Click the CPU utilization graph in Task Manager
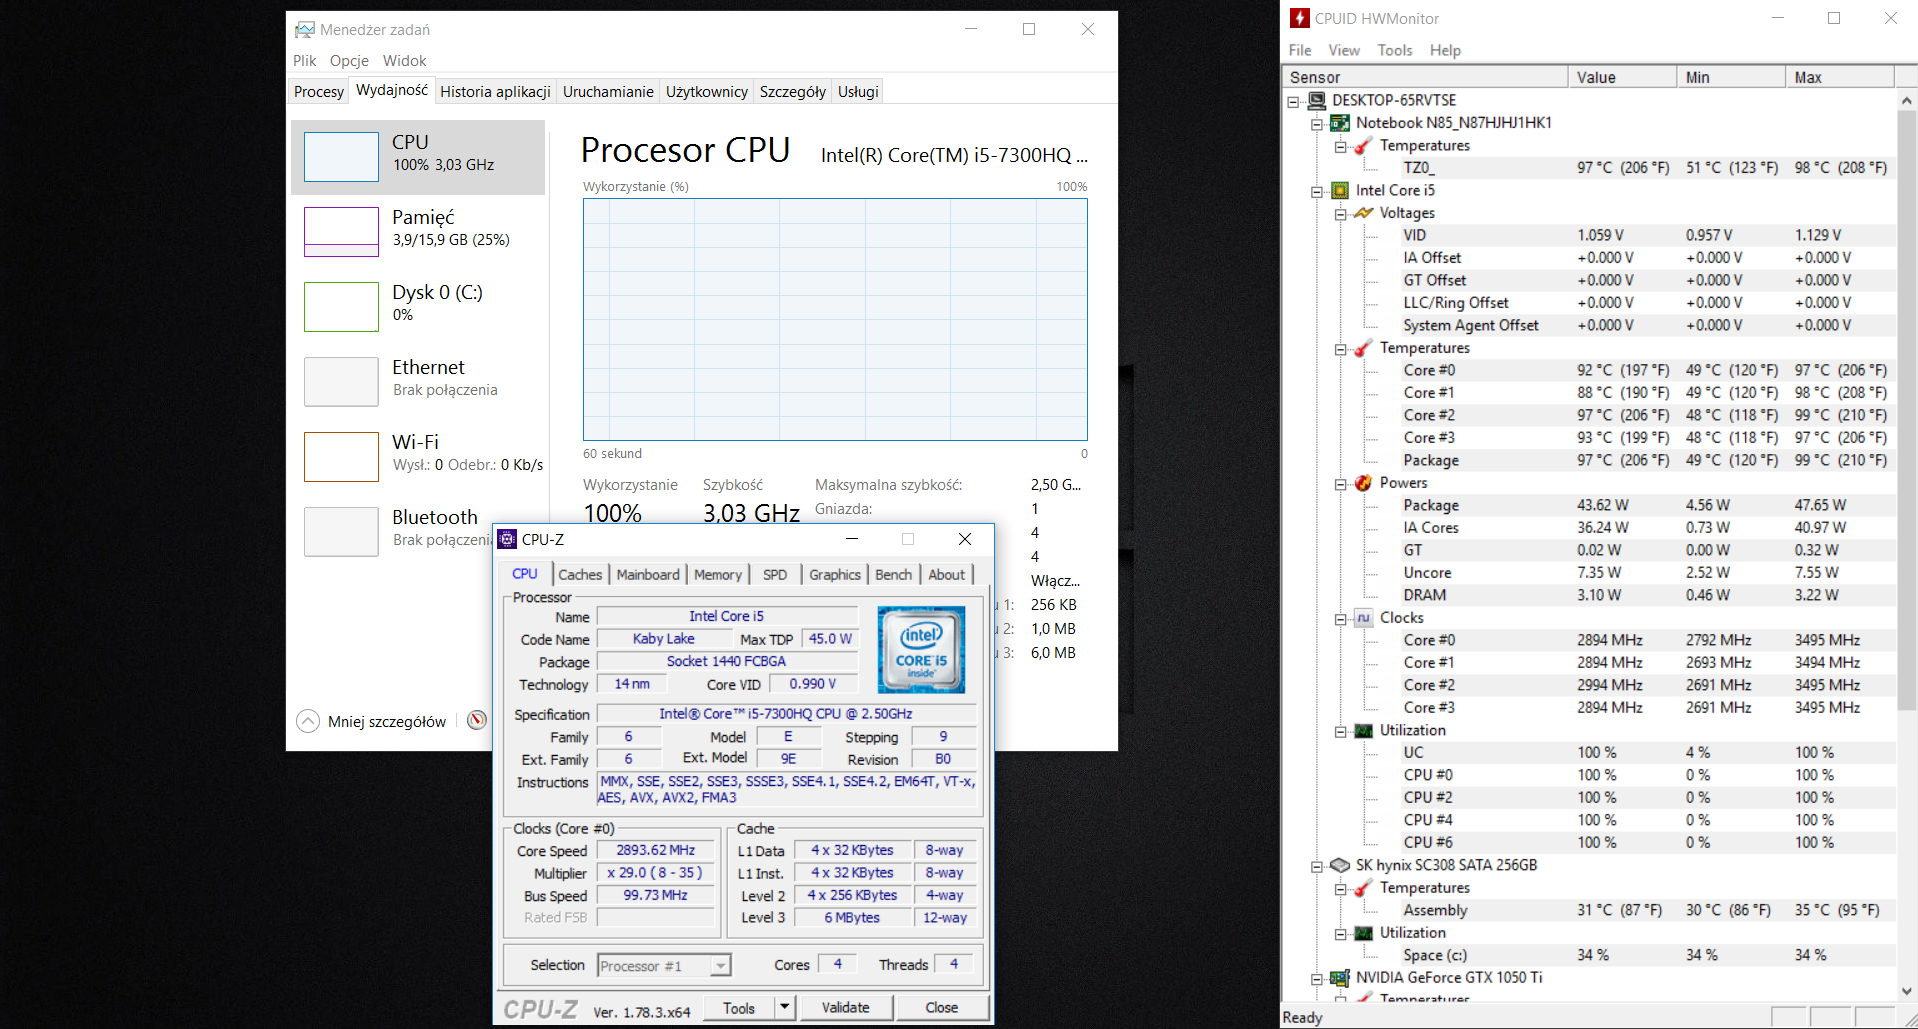Viewport: 1918px width, 1029px height. (x=835, y=319)
